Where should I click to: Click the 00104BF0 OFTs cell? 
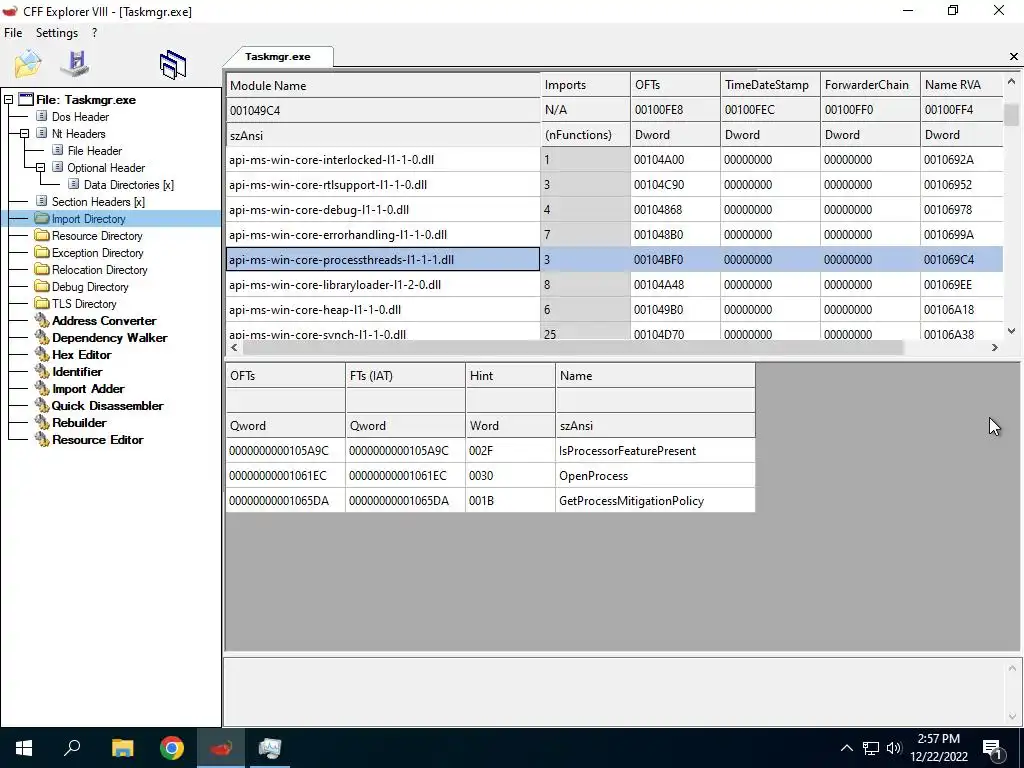pos(675,260)
